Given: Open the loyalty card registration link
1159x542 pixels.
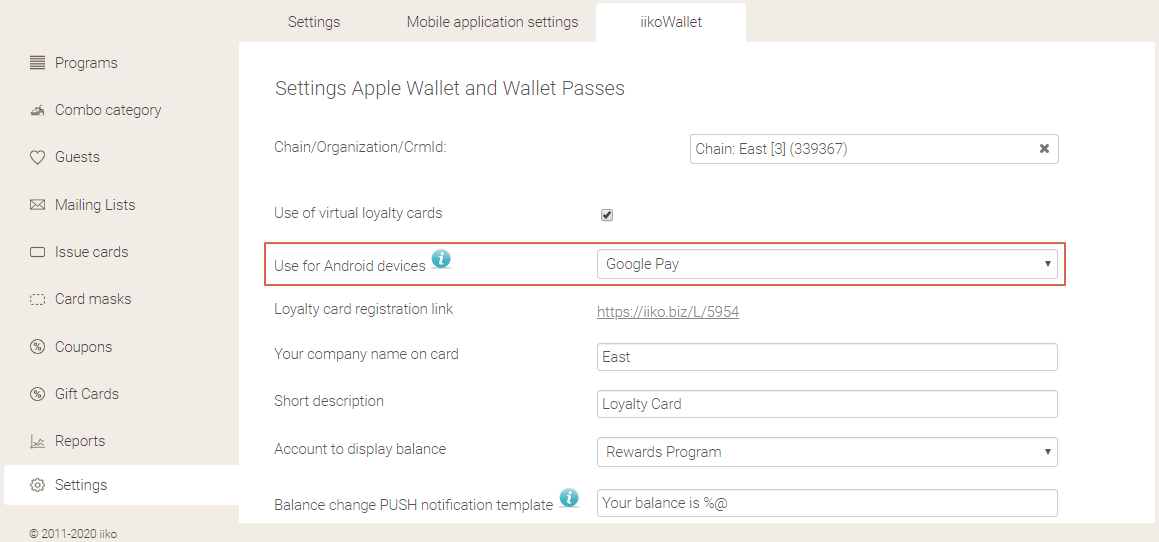Looking at the screenshot, I should point(668,312).
